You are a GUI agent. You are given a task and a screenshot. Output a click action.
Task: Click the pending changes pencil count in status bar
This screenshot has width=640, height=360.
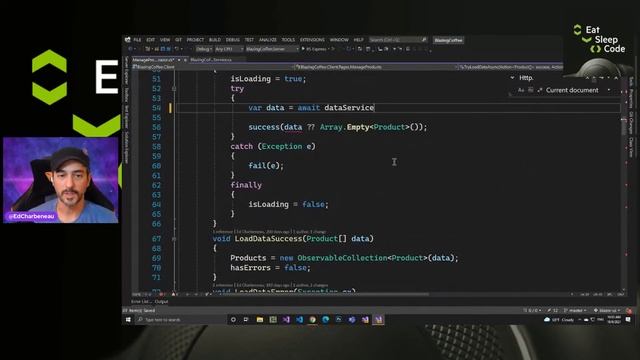[553, 311]
